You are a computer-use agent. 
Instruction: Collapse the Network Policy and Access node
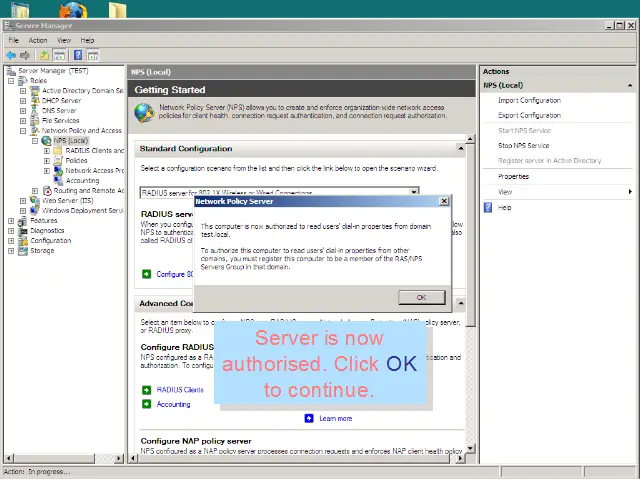coord(23,131)
